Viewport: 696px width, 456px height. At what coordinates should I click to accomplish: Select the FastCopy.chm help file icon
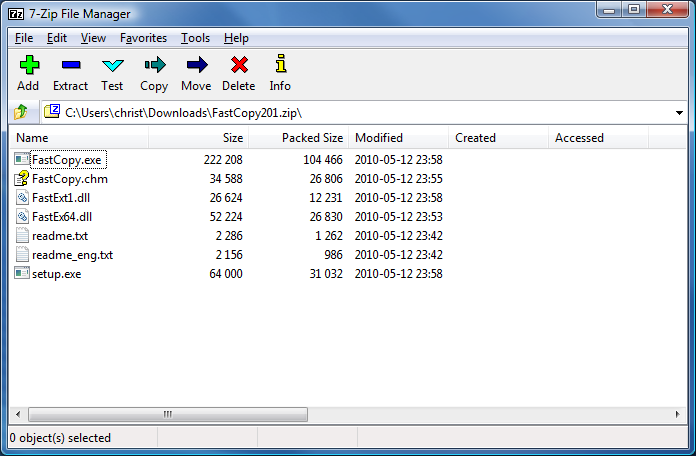click(x=22, y=178)
